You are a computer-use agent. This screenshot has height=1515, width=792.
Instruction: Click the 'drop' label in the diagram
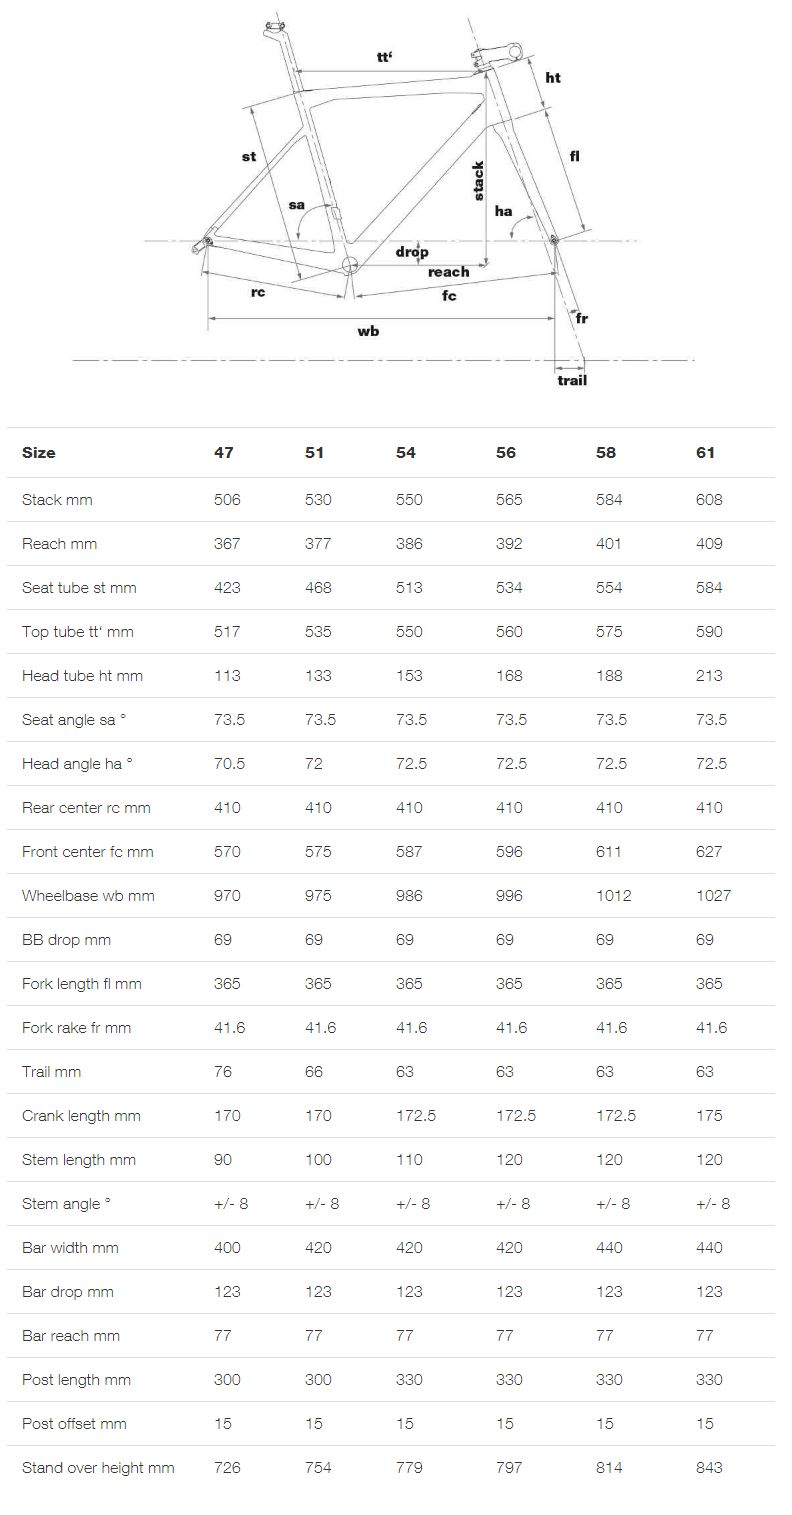click(x=411, y=252)
